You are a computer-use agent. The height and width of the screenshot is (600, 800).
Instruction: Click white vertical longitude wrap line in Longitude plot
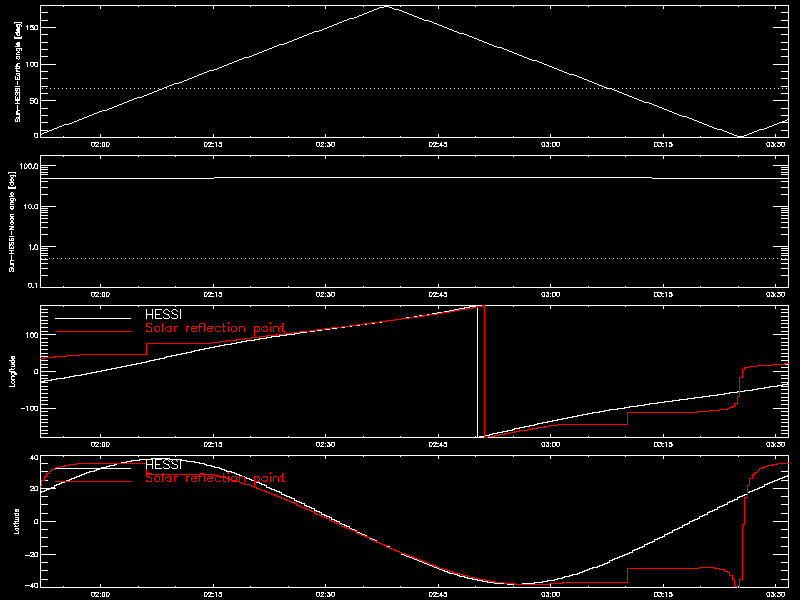(478, 371)
